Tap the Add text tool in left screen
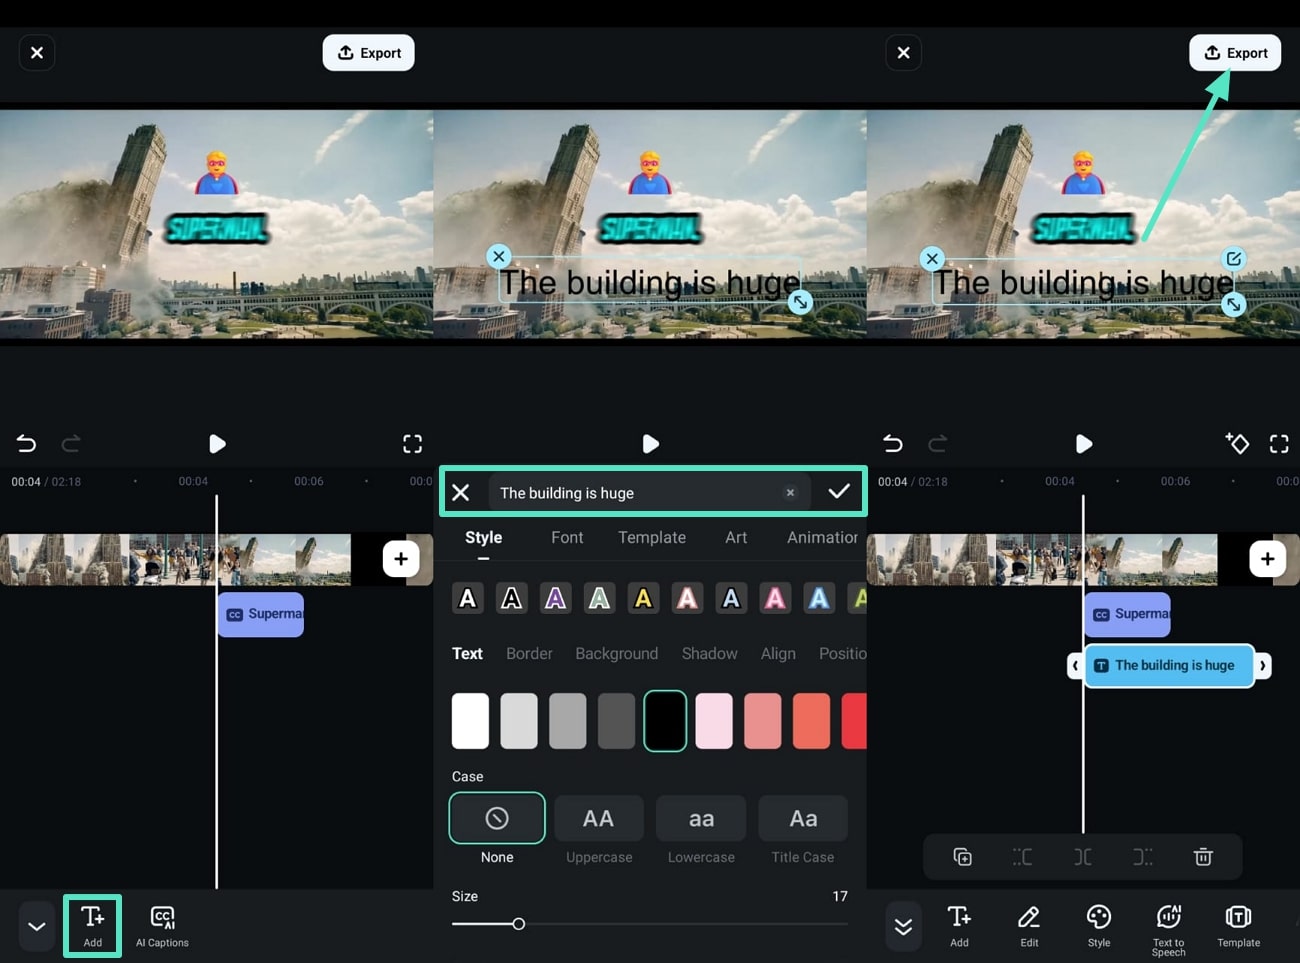The height and width of the screenshot is (963, 1300). point(92,926)
